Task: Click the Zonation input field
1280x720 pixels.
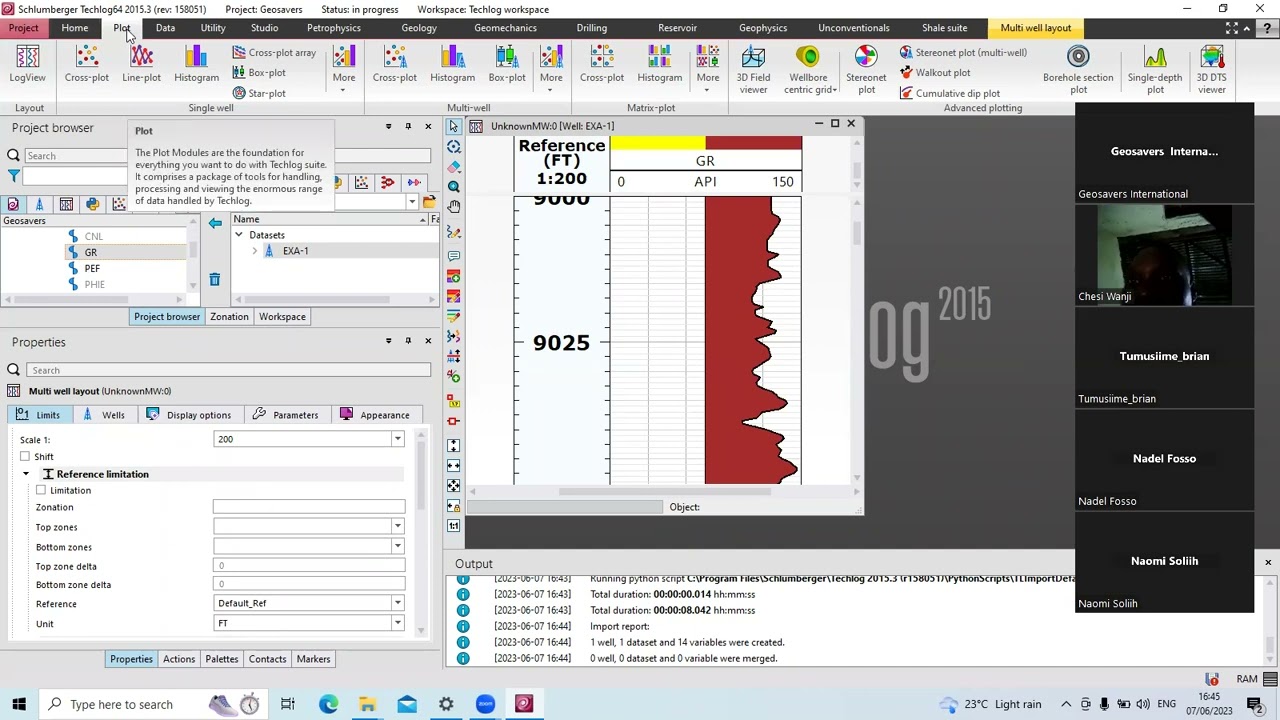Action: click(x=309, y=507)
